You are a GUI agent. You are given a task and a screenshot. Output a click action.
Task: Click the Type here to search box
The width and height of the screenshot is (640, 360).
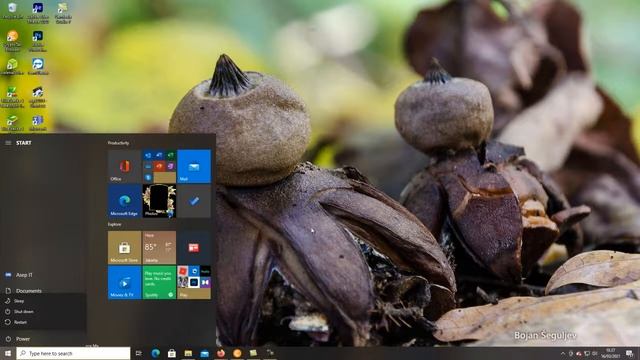pyautogui.click(x=73, y=353)
